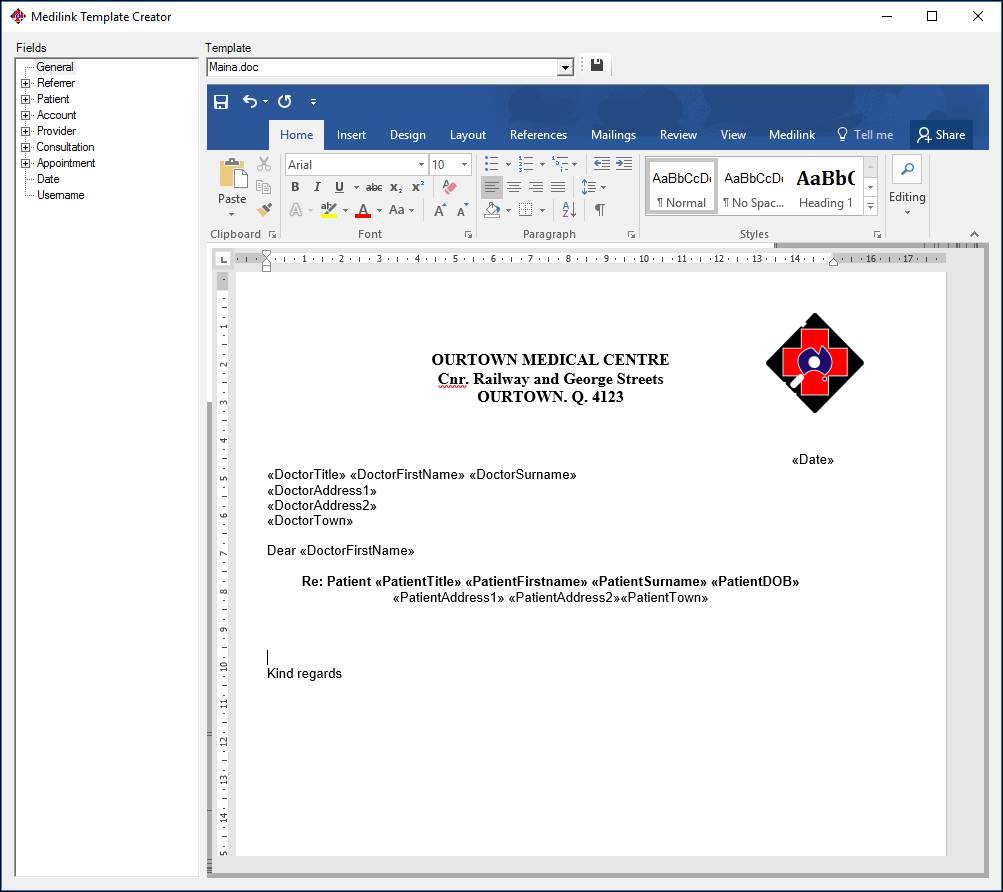
Task: Click the Word save icon in quick access toolbar
Action: [x=221, y=102]
